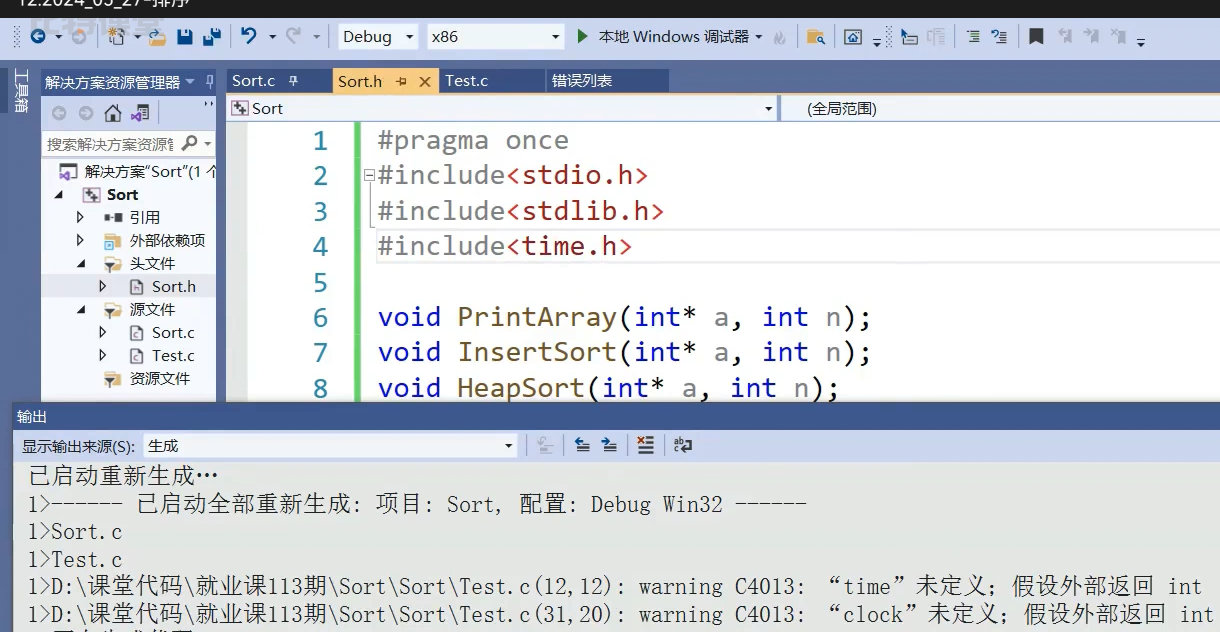Select the Sort.h tab
Image resolution: width=1220 pixels, height=632 pixels.
(360, 82)
